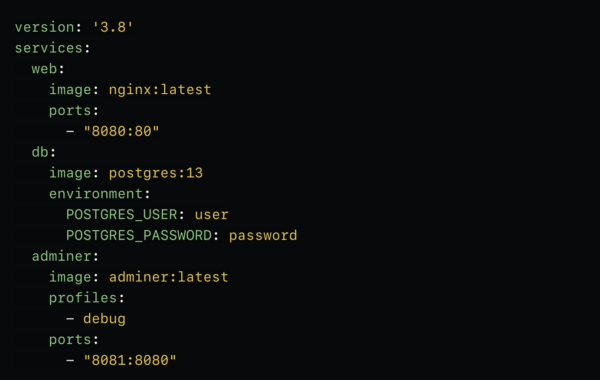Click the user value text
This screenshot has height=380, width=600.
[212, 215]
